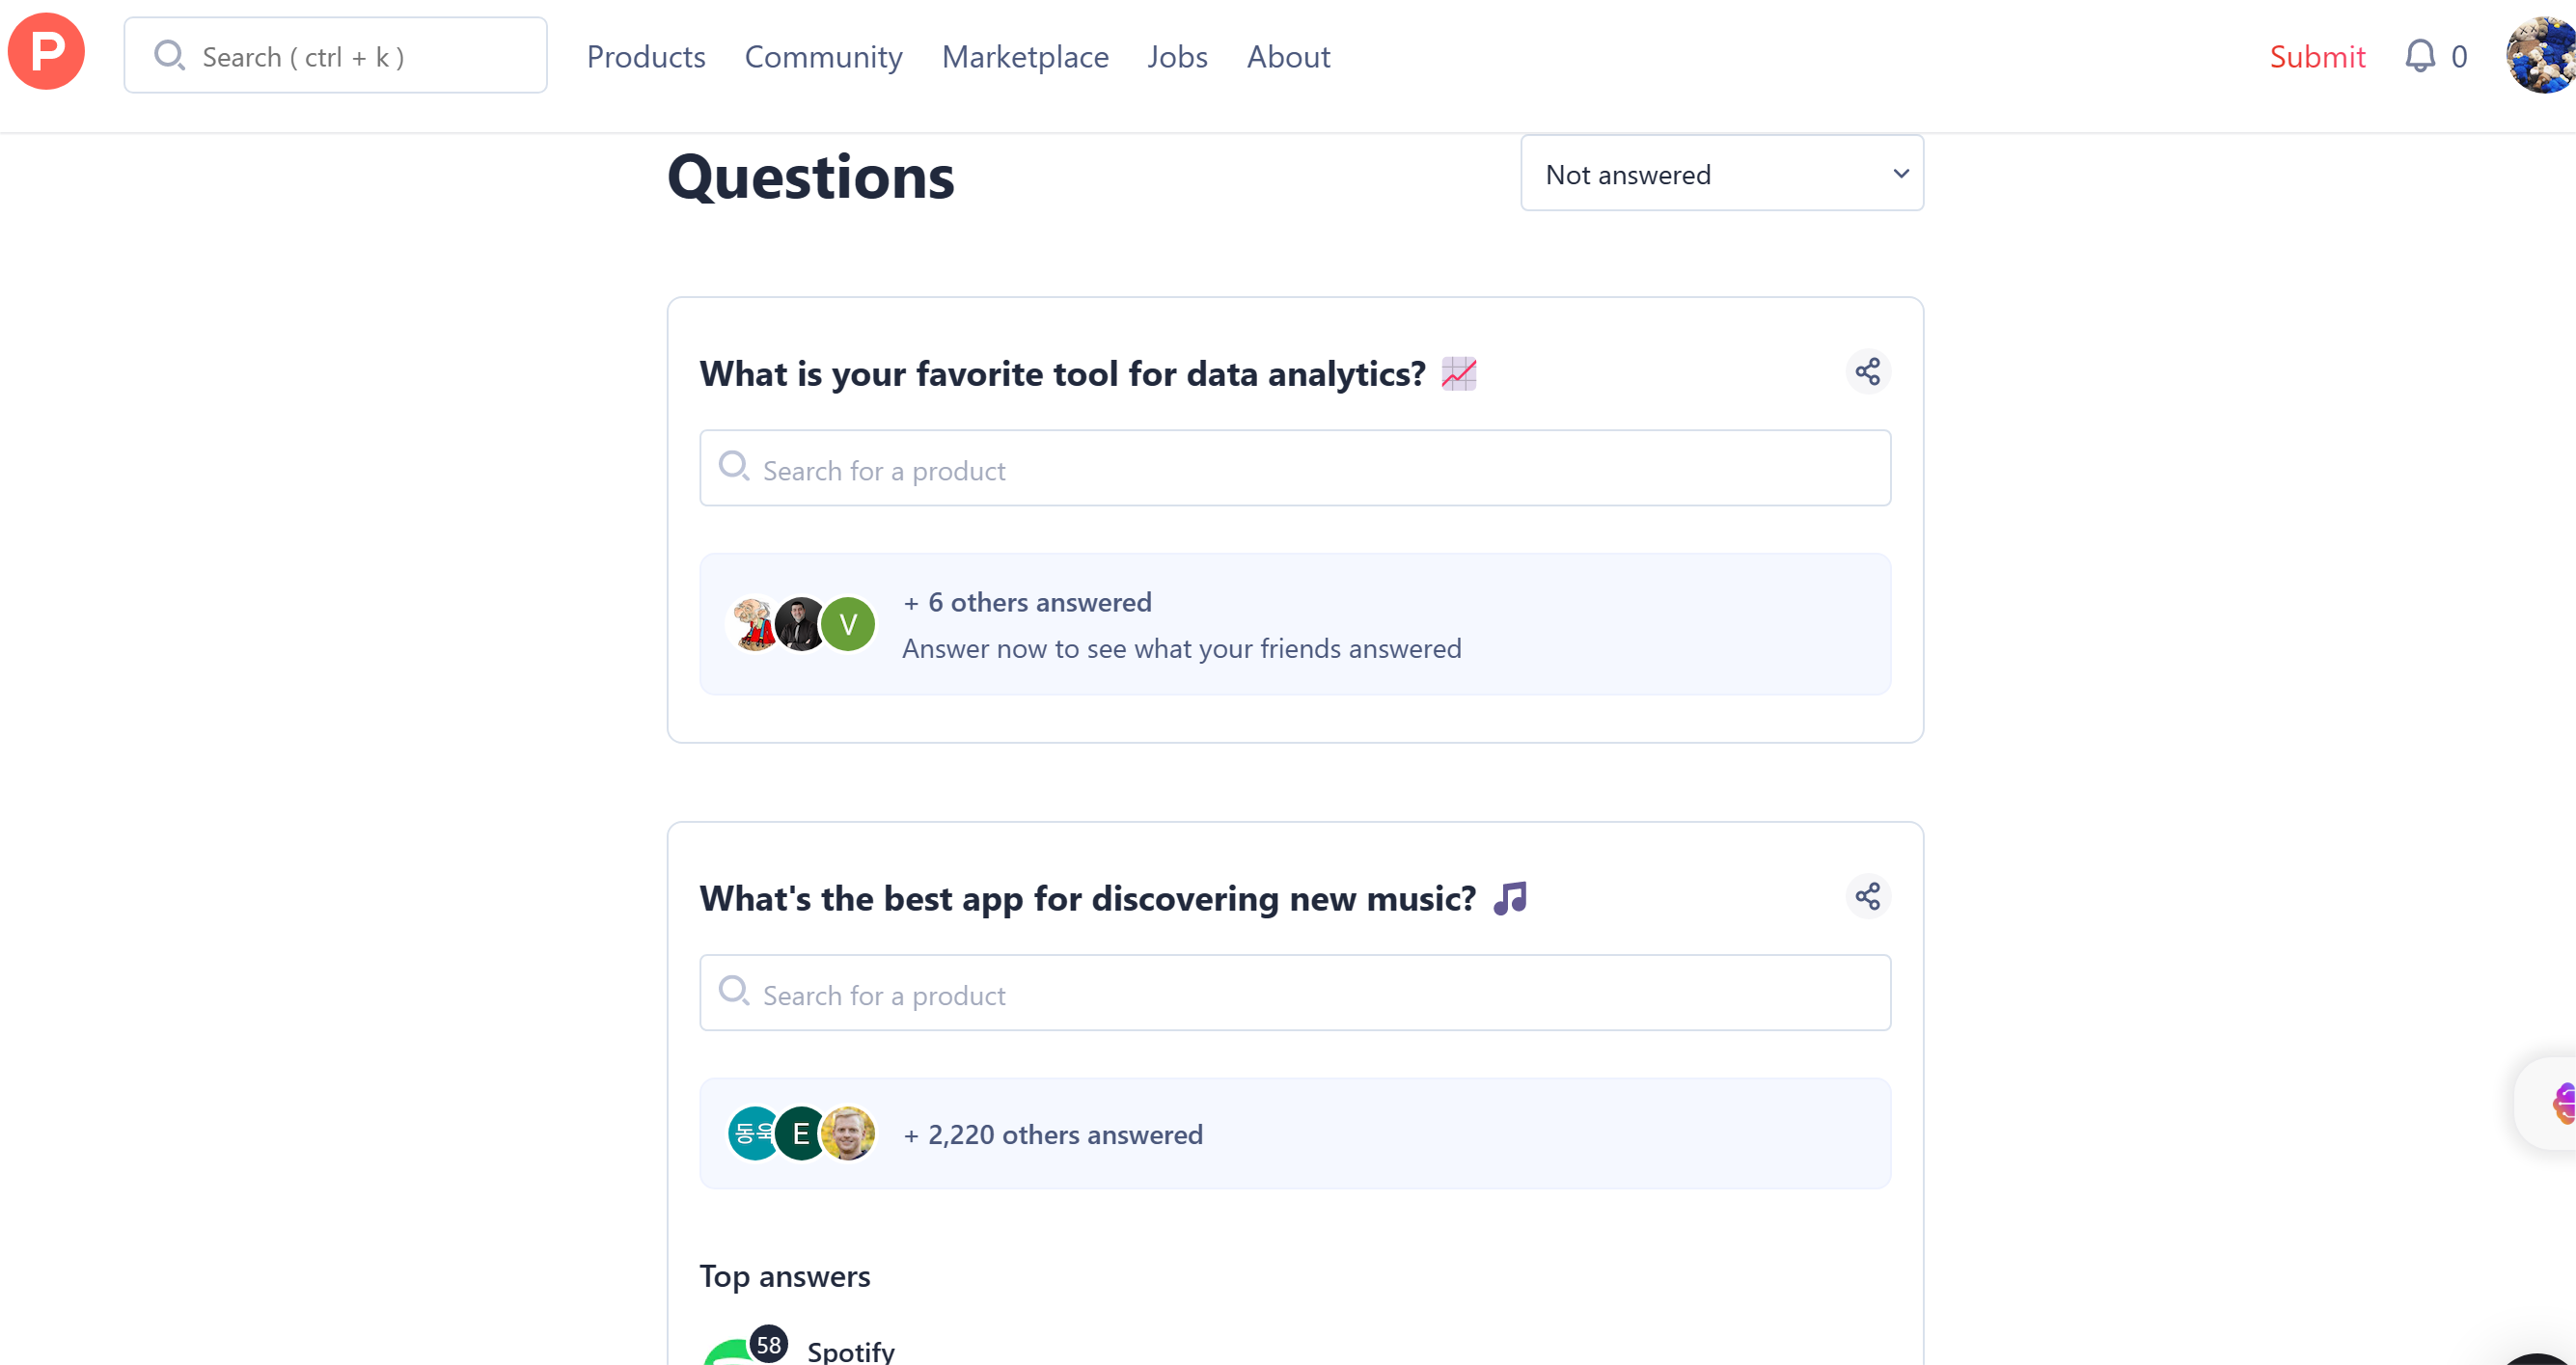Viewport: 2576px width, 1365px height.
Task: Open the Community menu
Action: coord(823,57)
